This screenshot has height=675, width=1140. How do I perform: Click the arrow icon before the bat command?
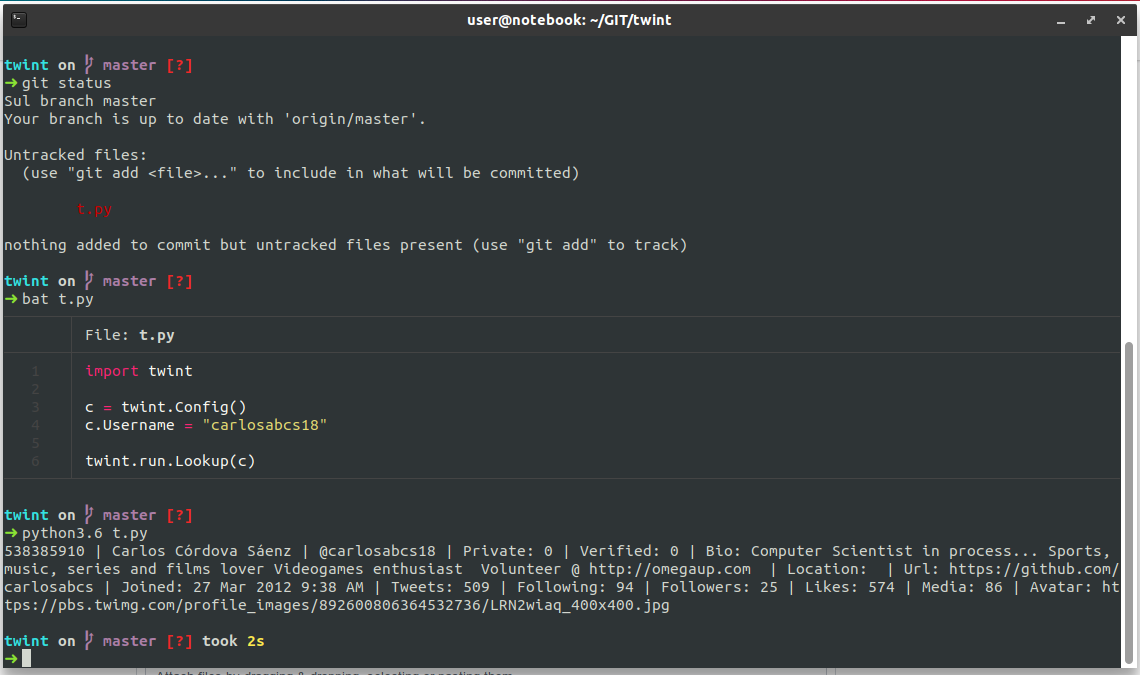(9, 298)
